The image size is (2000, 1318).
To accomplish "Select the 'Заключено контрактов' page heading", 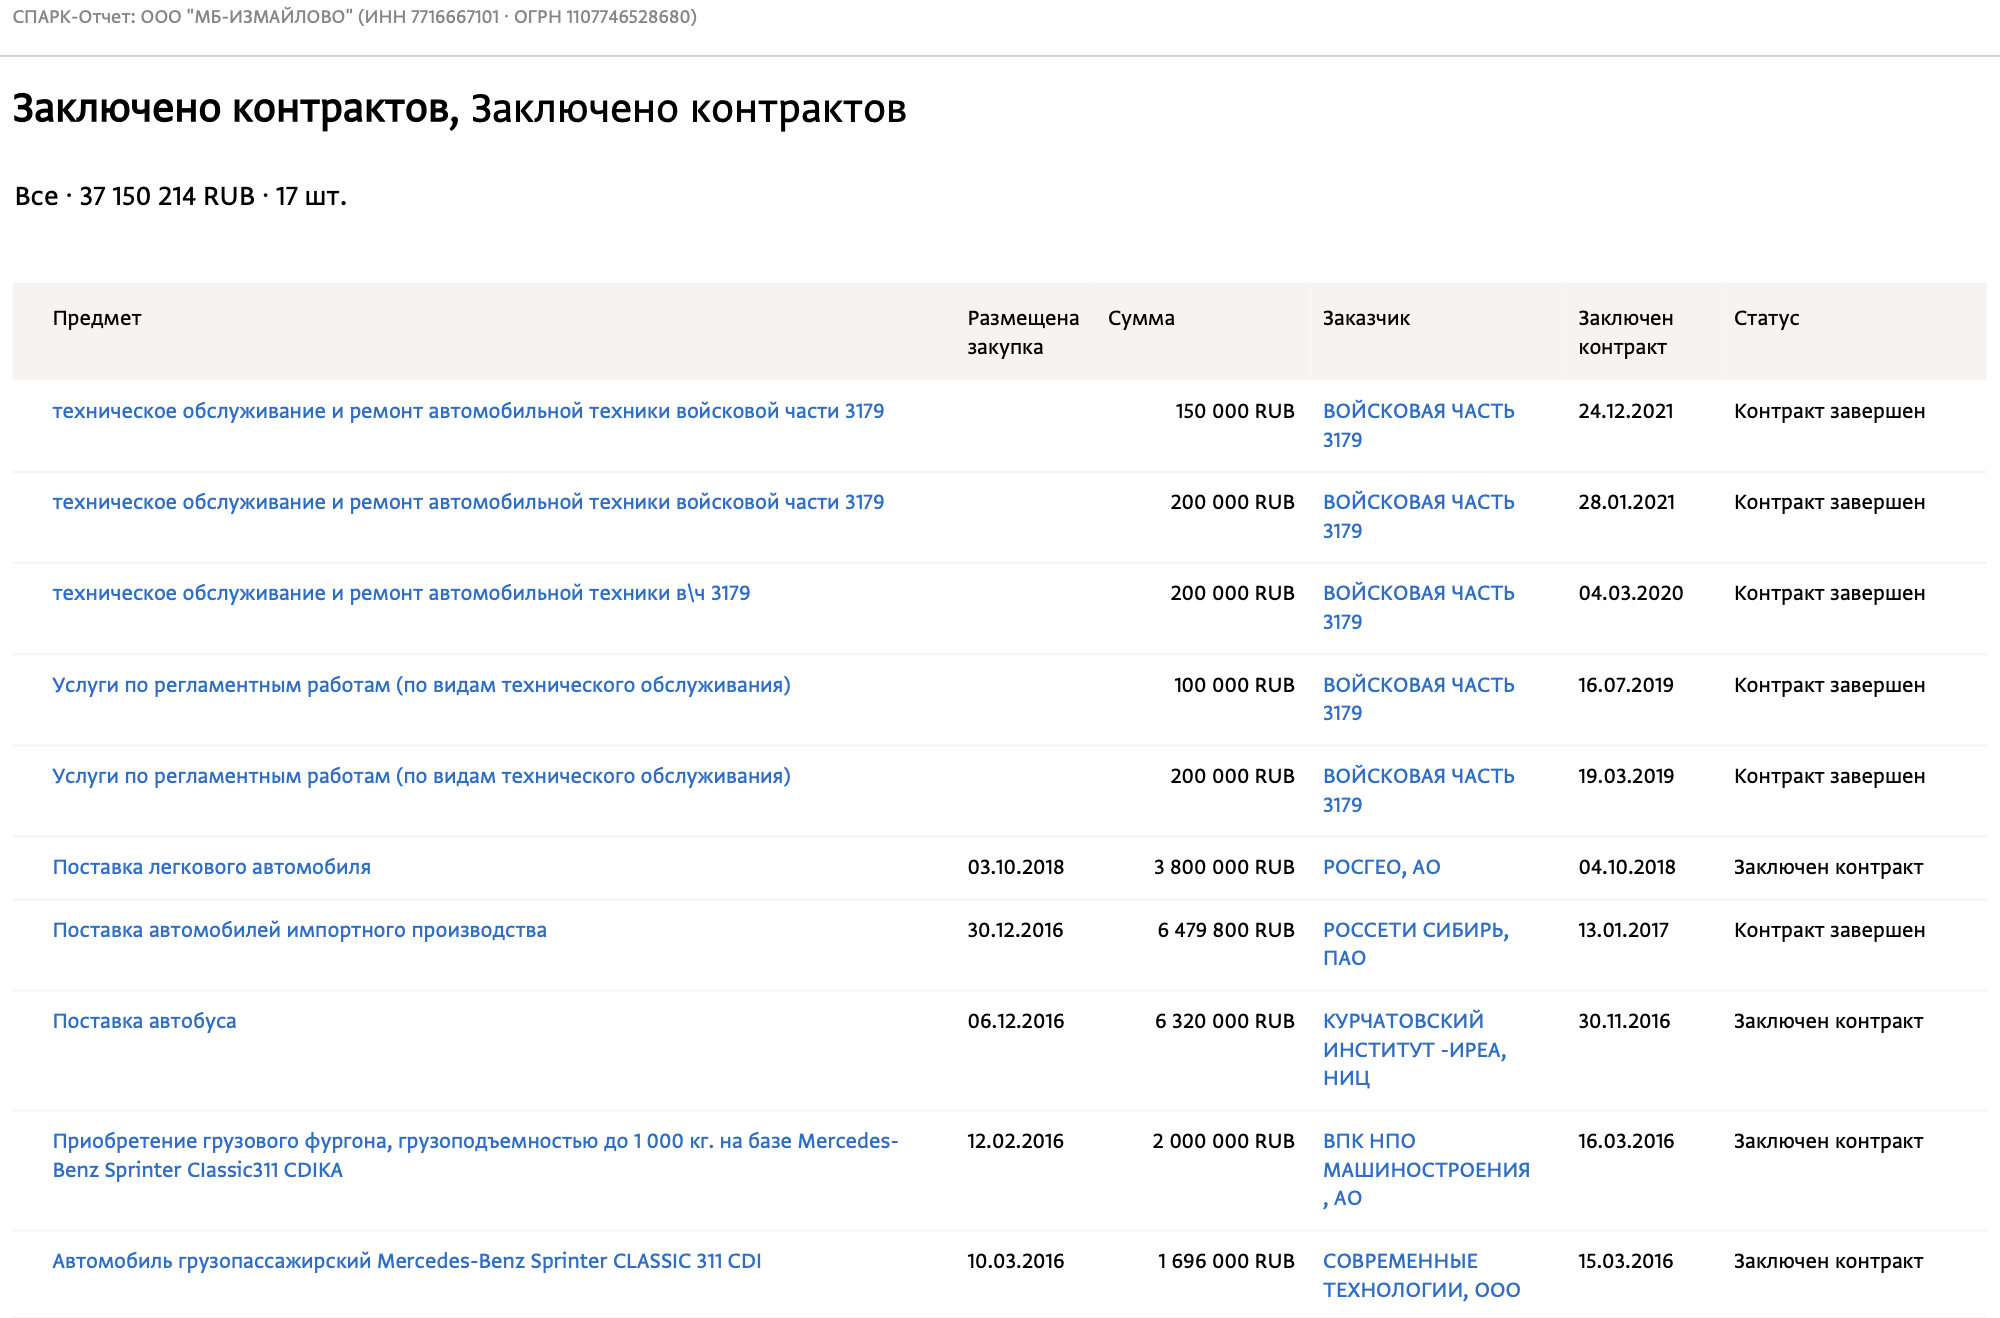I will (459, 109).
